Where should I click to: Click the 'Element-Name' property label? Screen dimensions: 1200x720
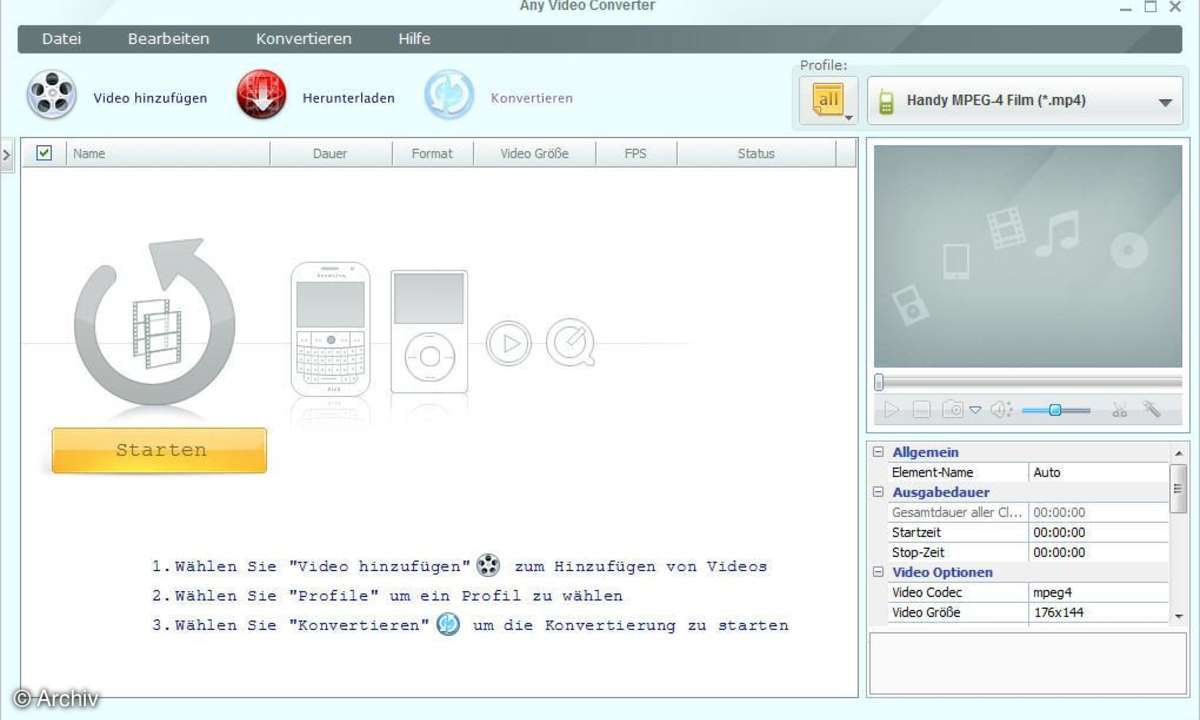(x=932, y=472)
